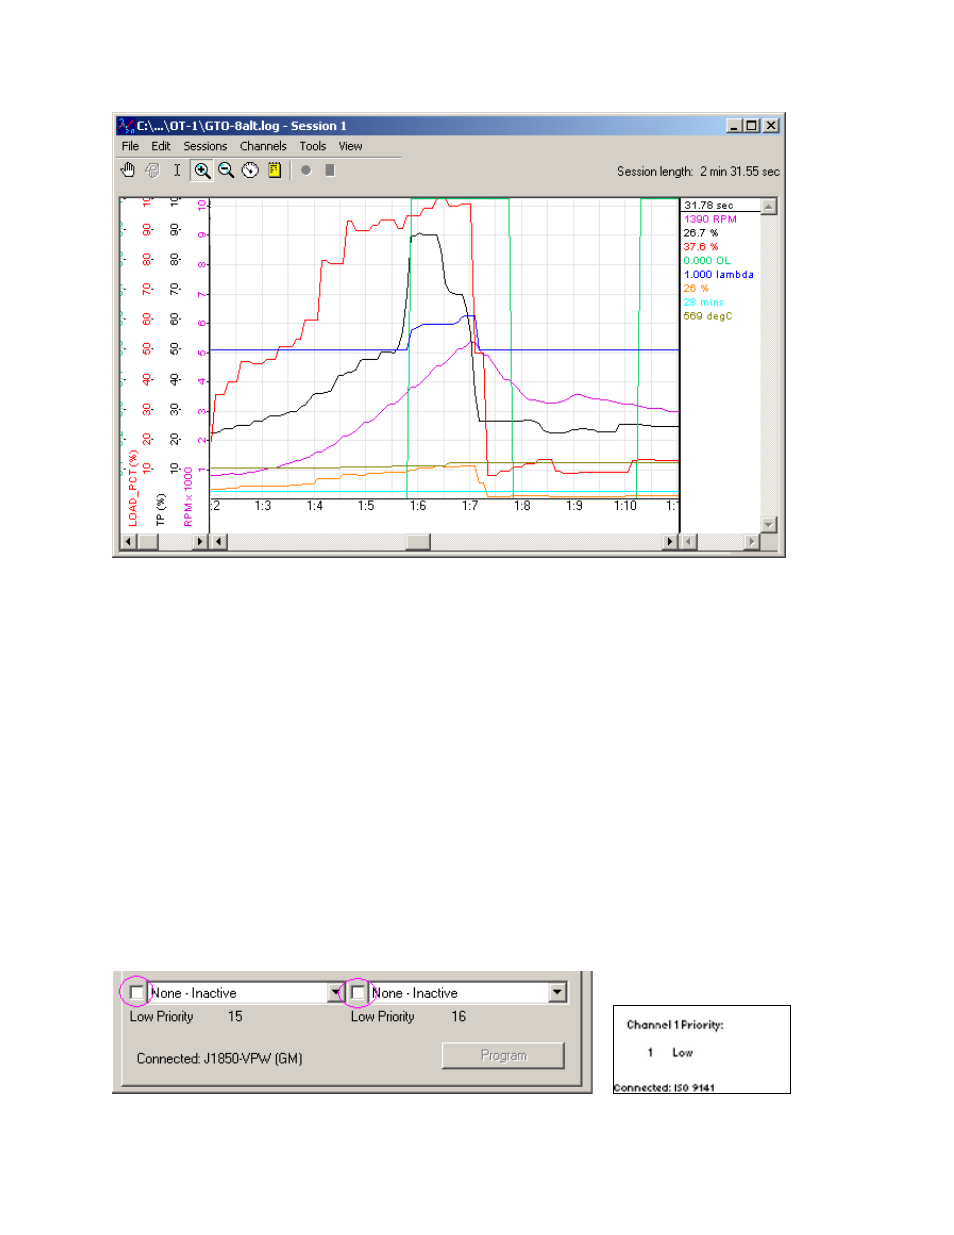Viewport: 954px width, 1235px height.
Task: Click the thumb of the axis panel scrollbar
Action: click(147, 542)
